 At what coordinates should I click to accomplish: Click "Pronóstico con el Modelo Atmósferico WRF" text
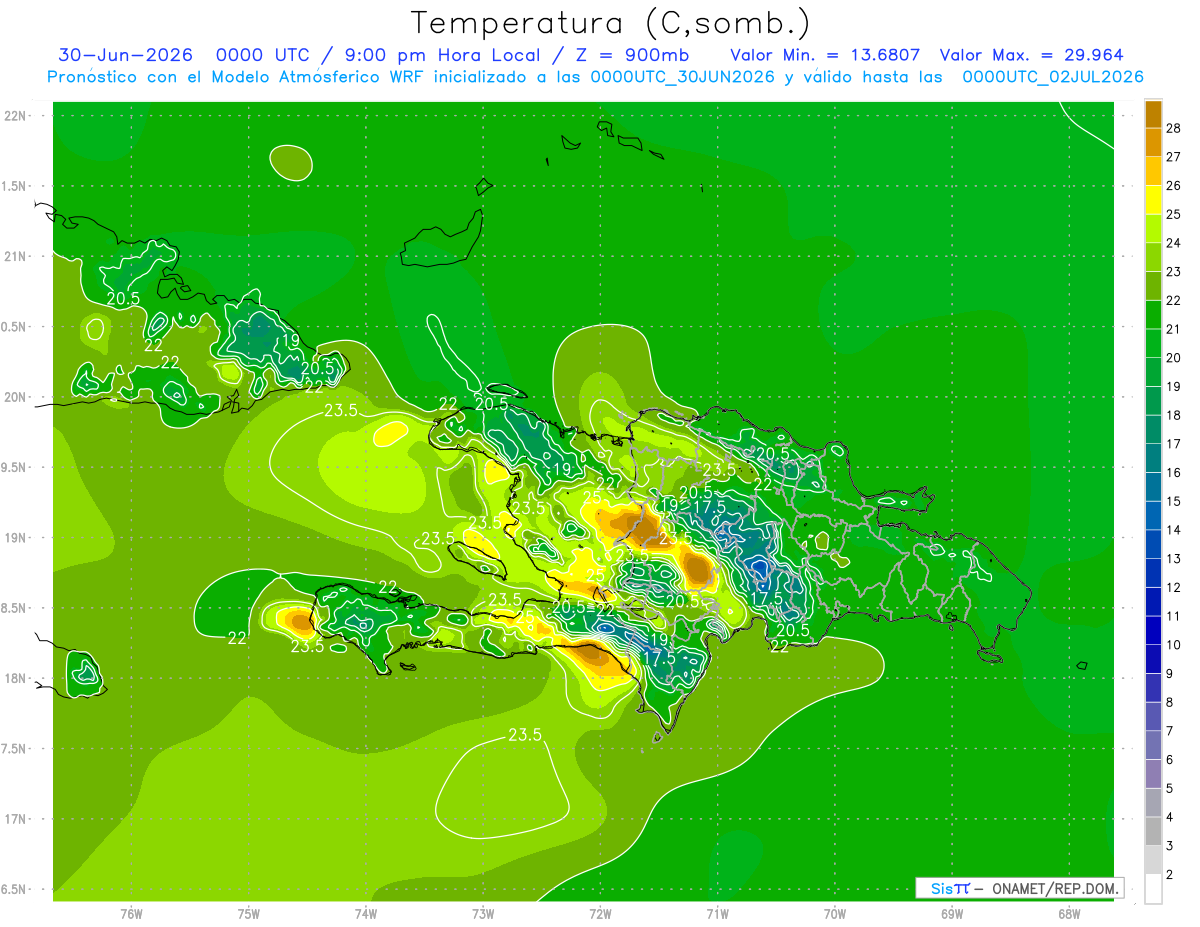[238, 77]
